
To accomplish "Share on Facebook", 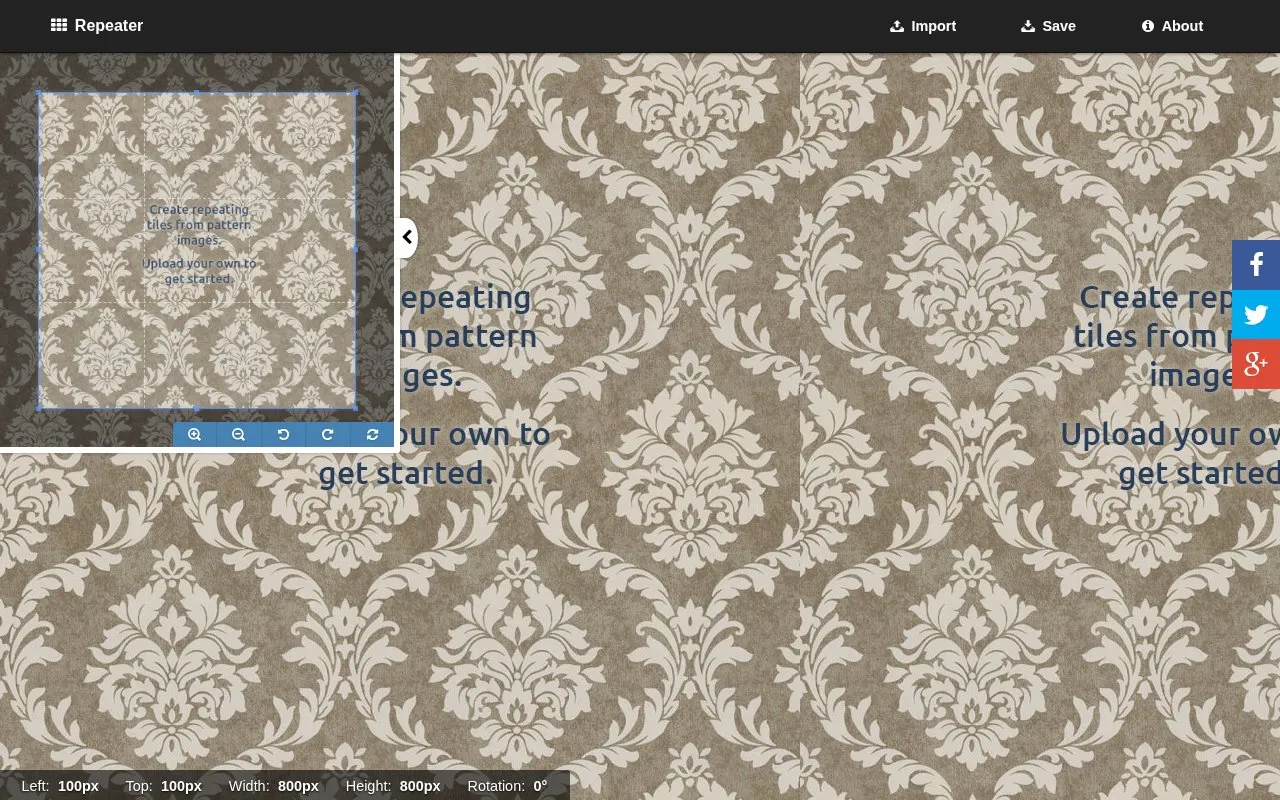I will (x=1256, y=265).
